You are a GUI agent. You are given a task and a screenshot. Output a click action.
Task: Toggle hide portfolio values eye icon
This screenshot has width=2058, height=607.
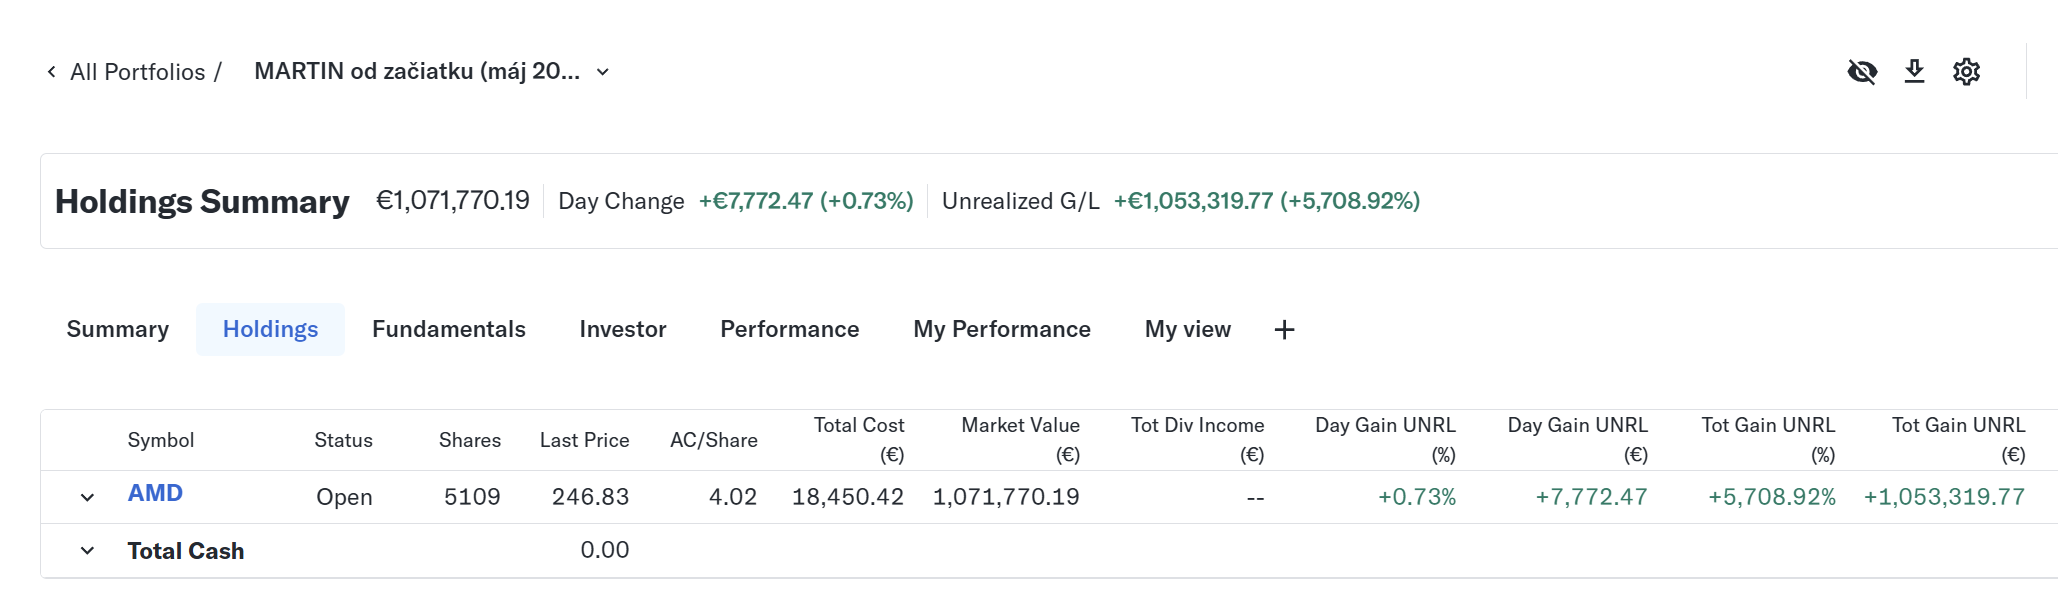point(1861,72)
